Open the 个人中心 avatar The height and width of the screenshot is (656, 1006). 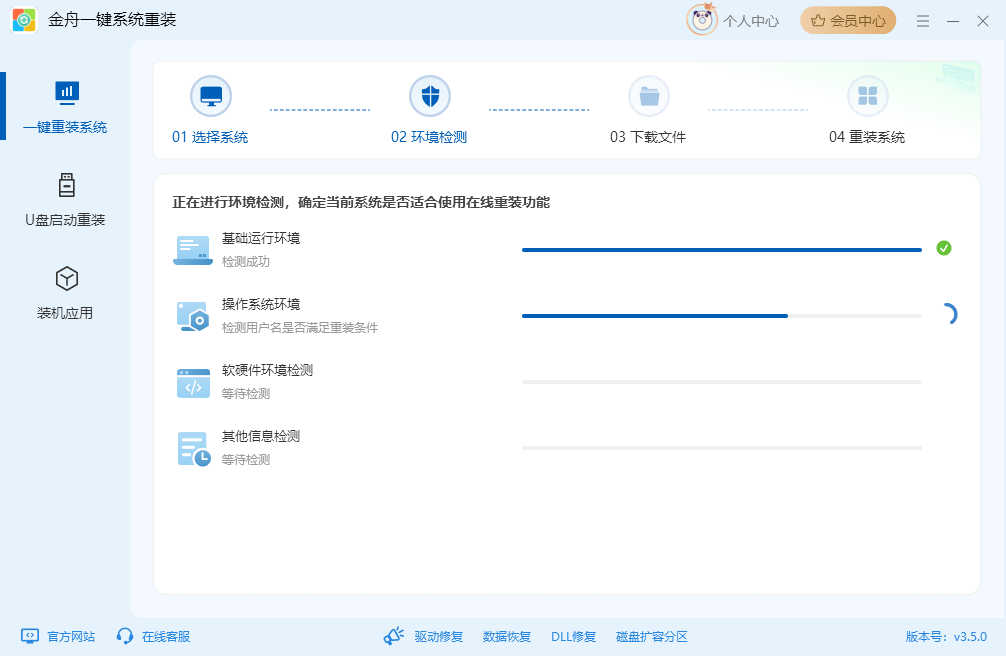click(x=700, y=20)
